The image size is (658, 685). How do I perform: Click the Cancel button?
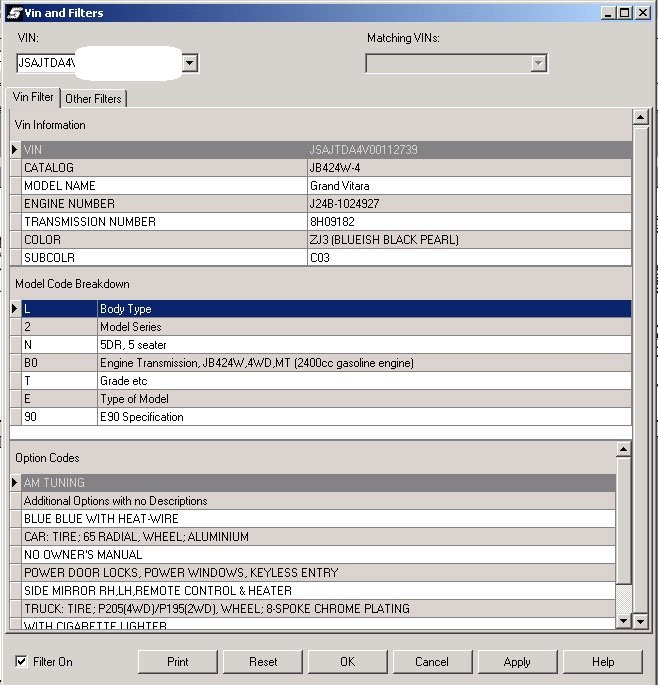click(x=432, y=661)
